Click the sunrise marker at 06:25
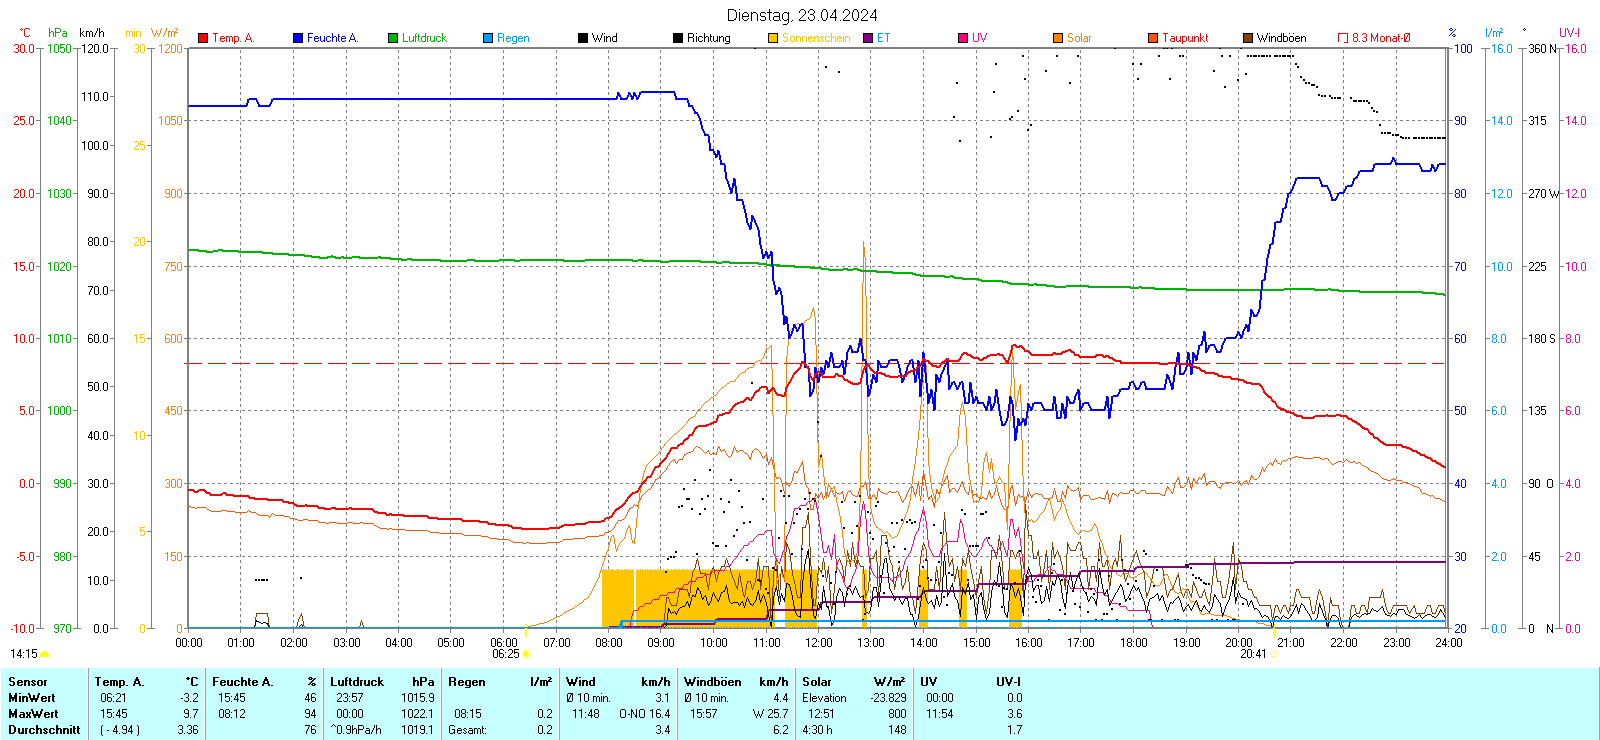Screen dimensions: 1600x740 (x=527, y=654)
